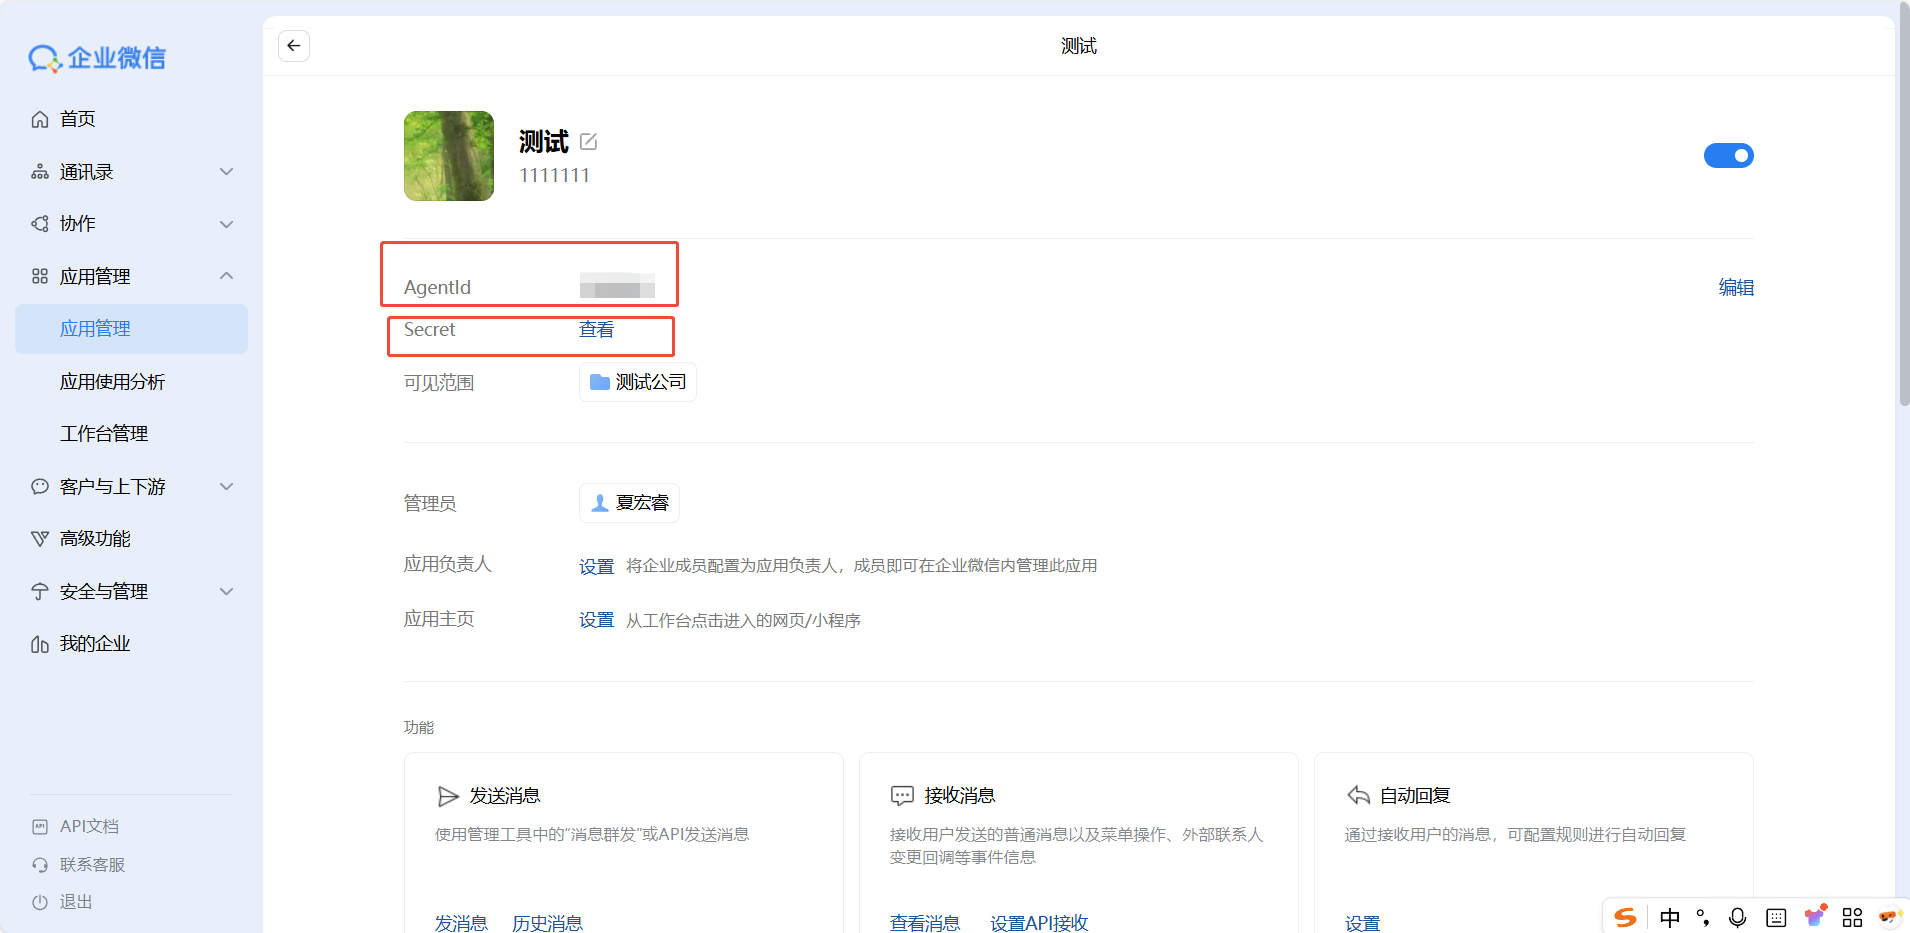Expand the 安全与管理 menu chevron
Screen dimensions: 1910x933
pos(227,592)
